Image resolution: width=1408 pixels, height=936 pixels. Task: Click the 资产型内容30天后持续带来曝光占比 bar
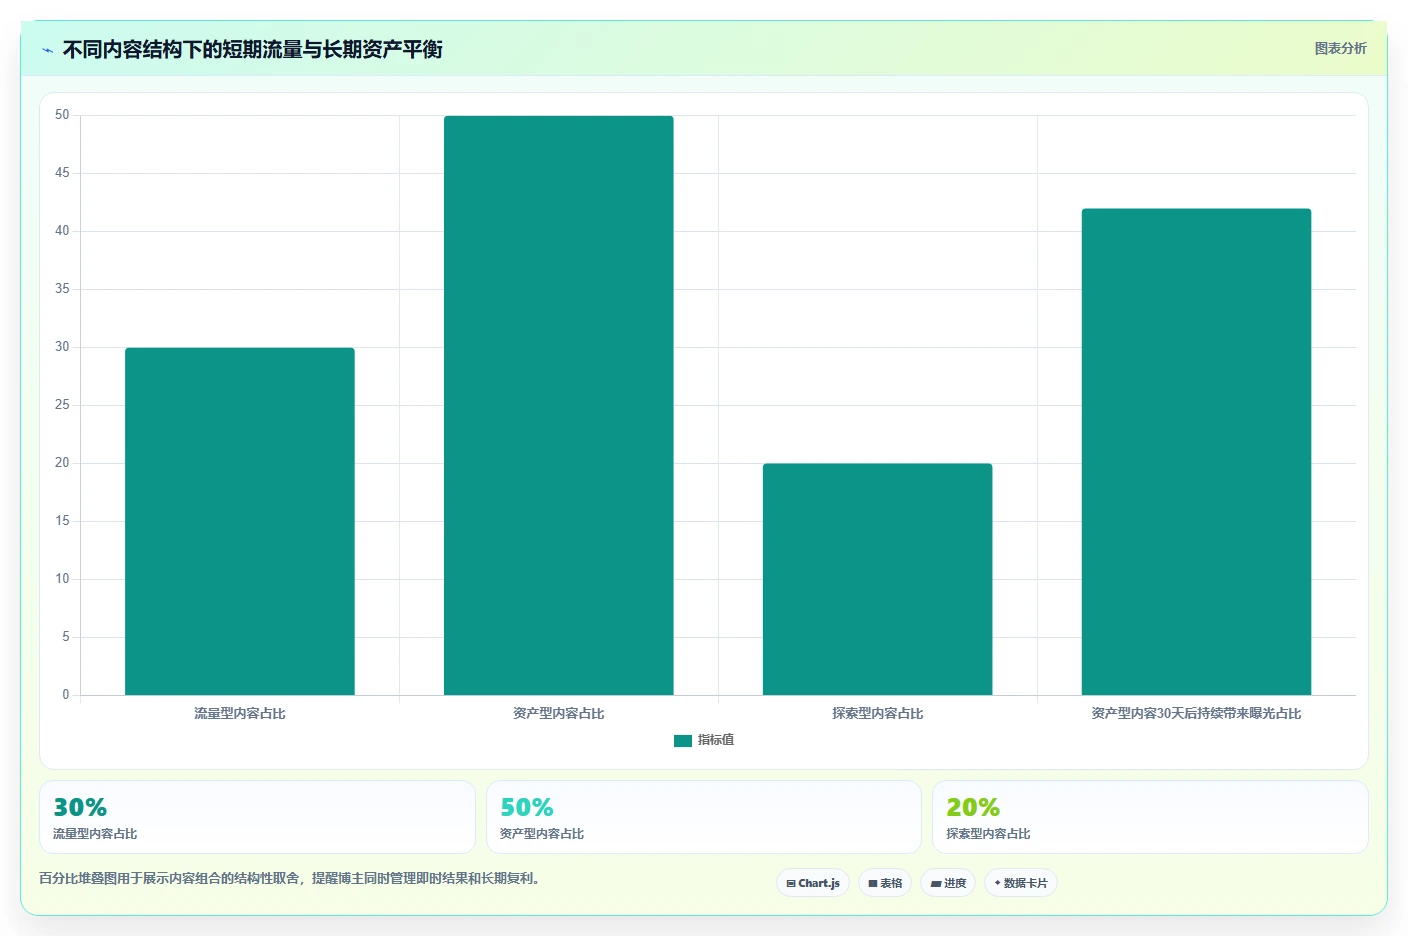coord(1196,452)
